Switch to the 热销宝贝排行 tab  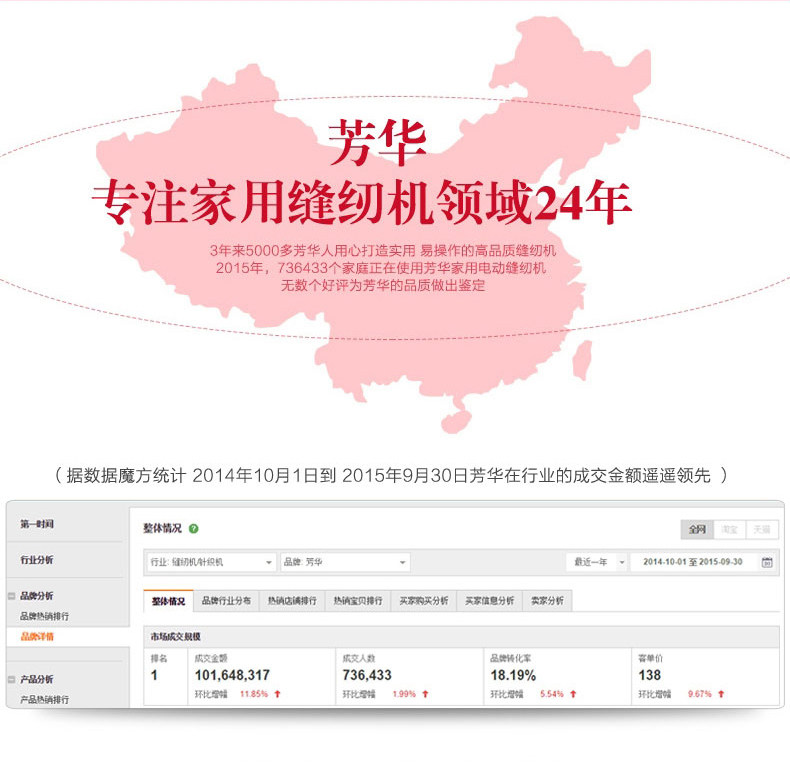tap(358, 601)
